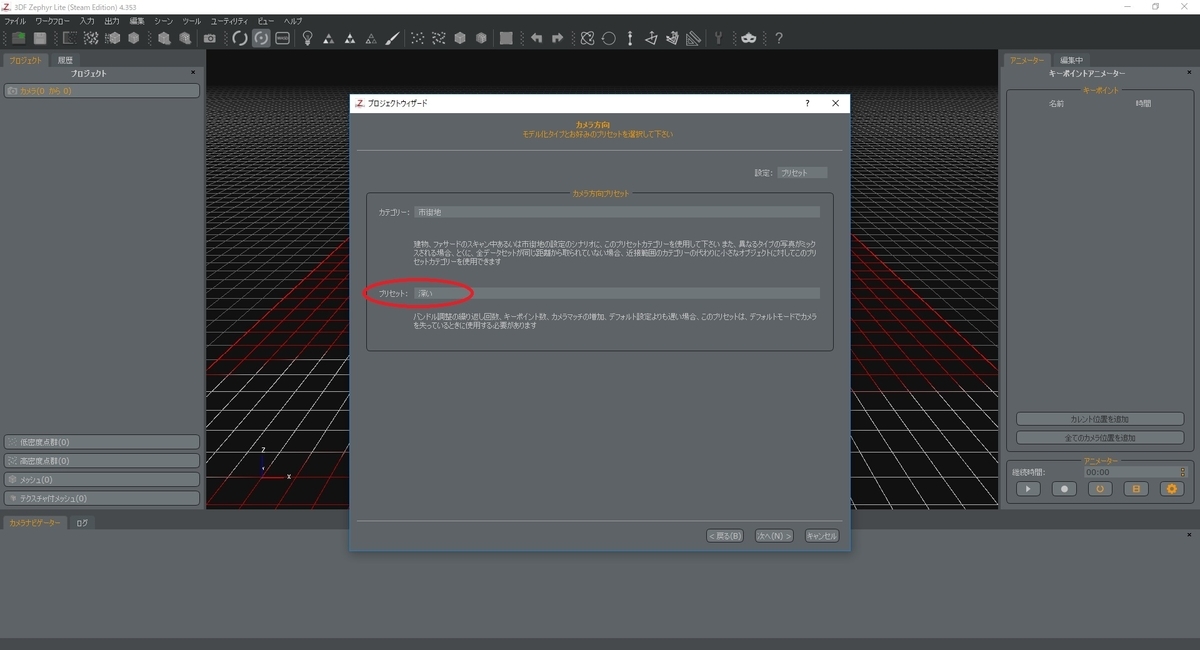Open the シーン menu
The height and width of the screenshot is (650, 1200).
pyautogui.click(x=163, y=21)
